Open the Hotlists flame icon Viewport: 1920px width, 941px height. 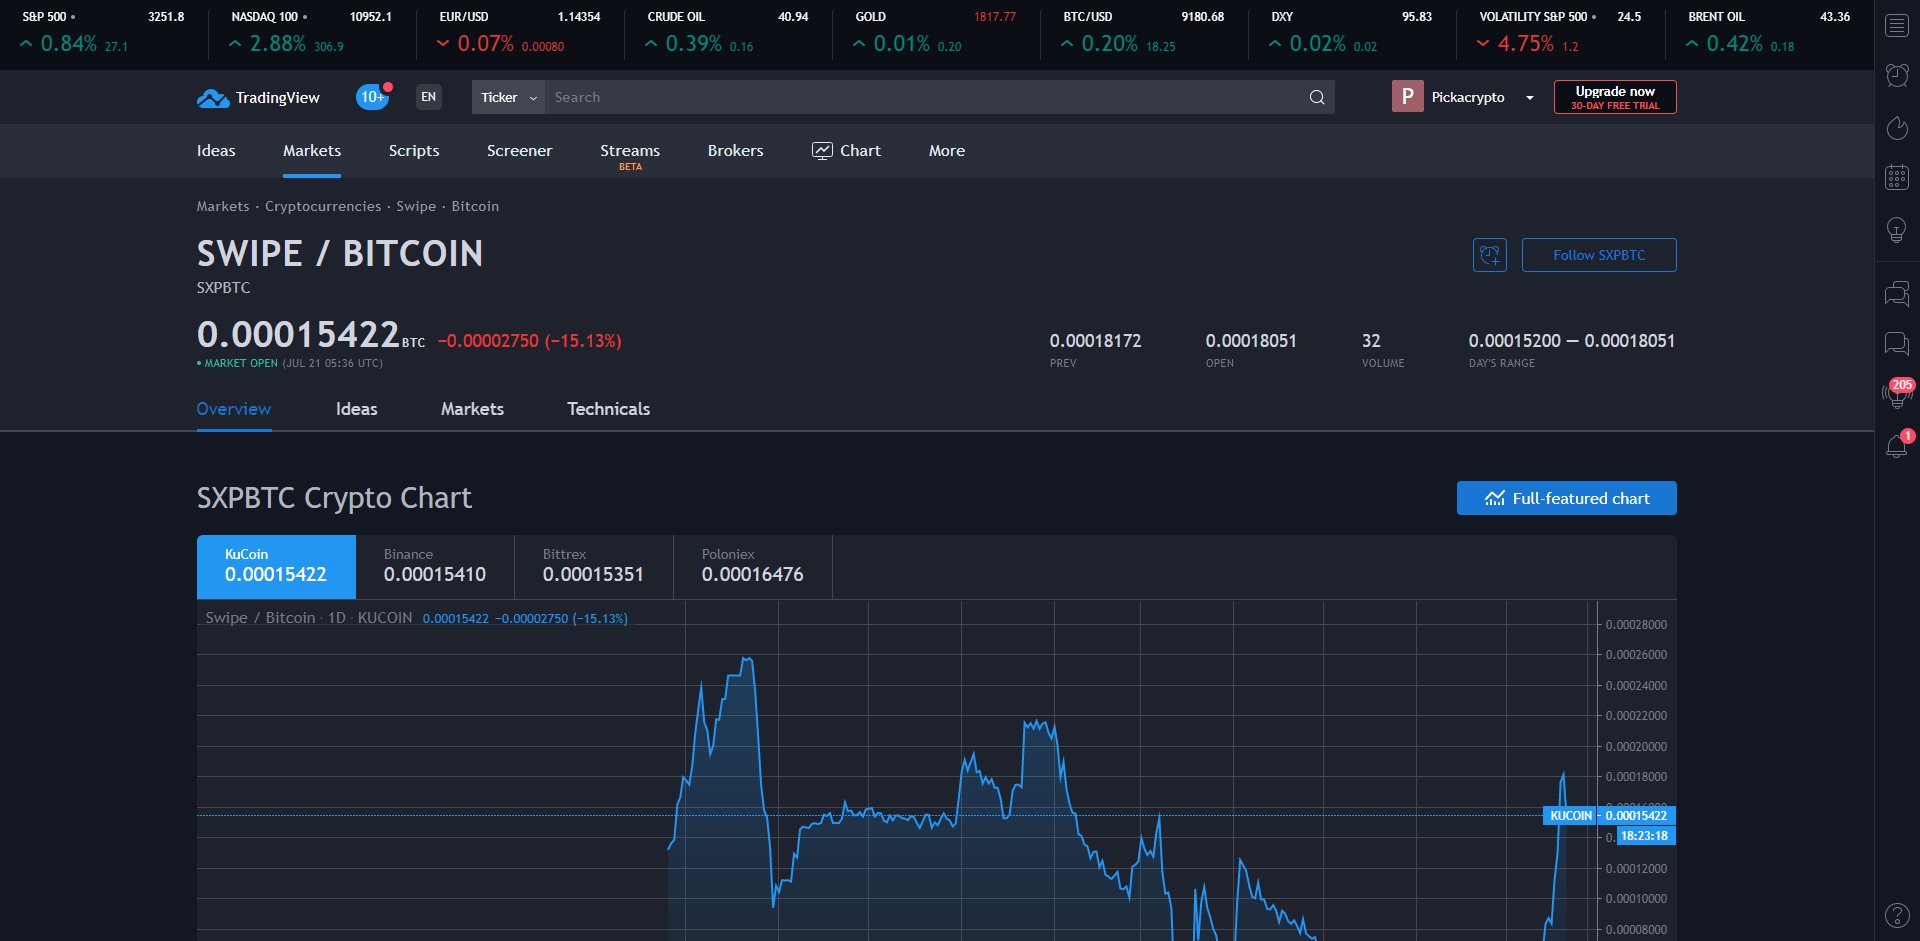click(x=1896, y=128)
